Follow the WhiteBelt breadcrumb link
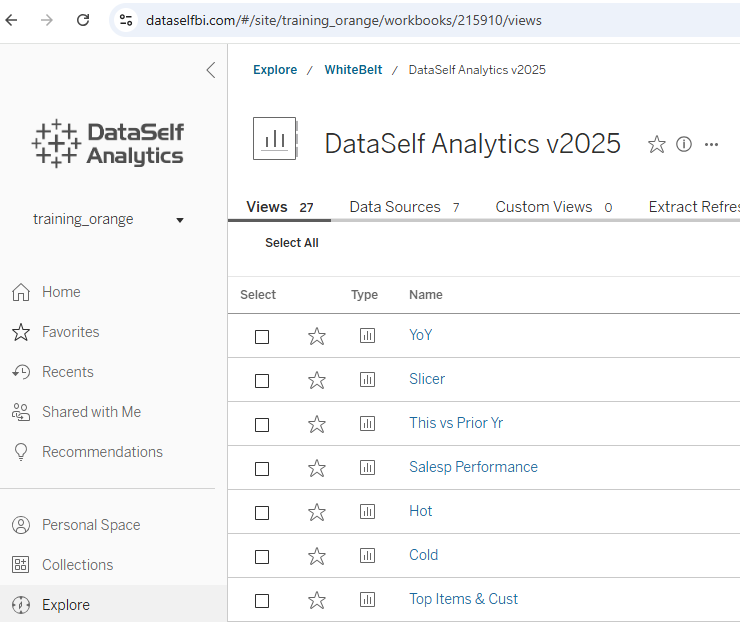740x622 pixels. pos(353,70)
